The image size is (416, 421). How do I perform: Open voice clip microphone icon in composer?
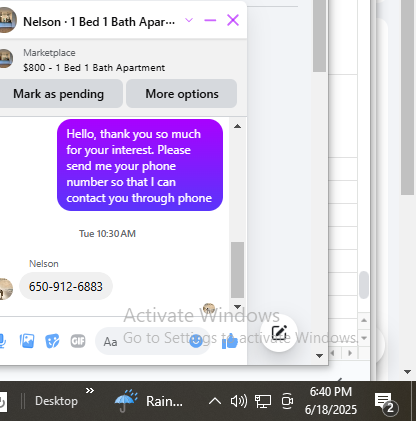[2, 341]
